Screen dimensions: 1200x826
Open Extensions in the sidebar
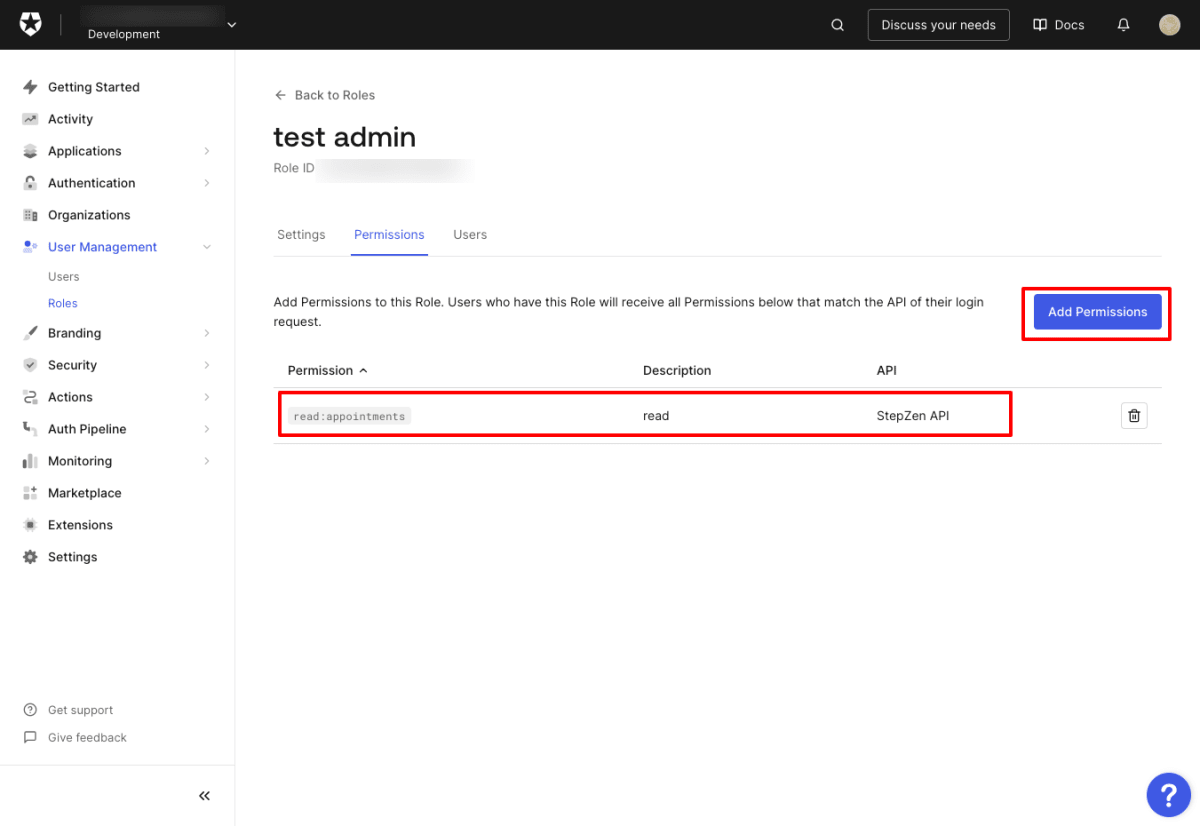point(80,525)
